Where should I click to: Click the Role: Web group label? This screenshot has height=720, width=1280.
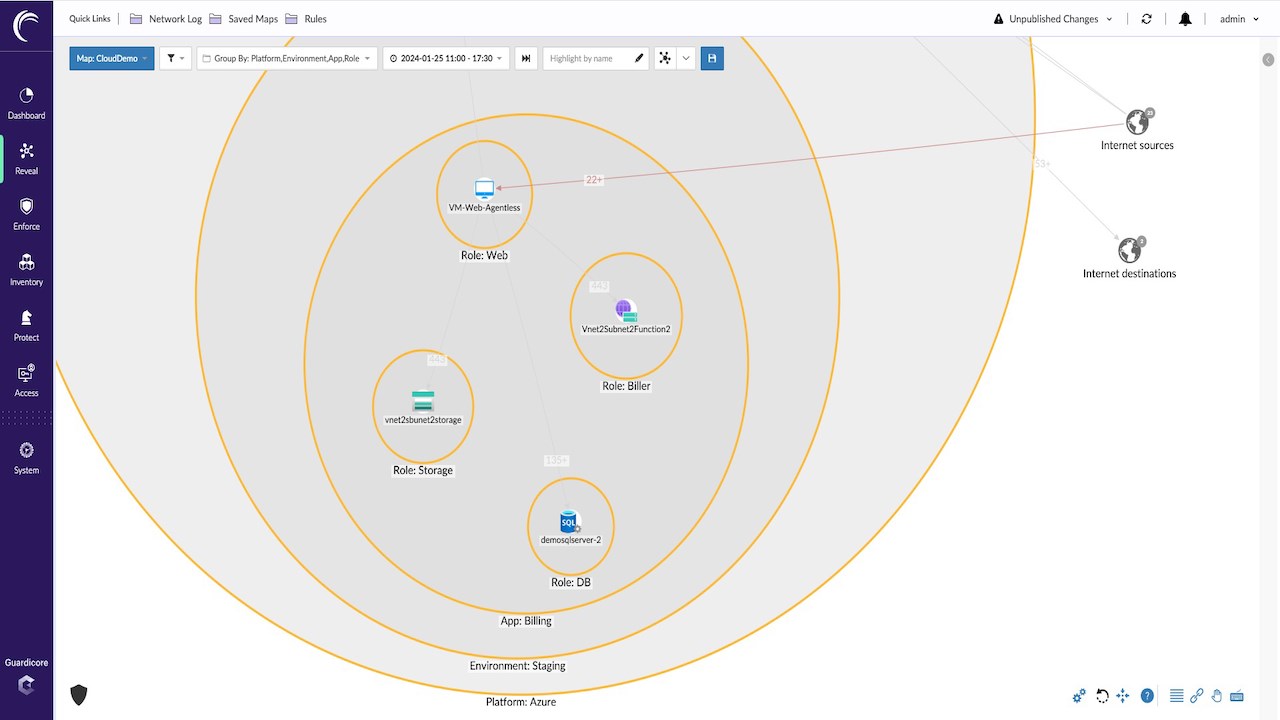[485, 255]
